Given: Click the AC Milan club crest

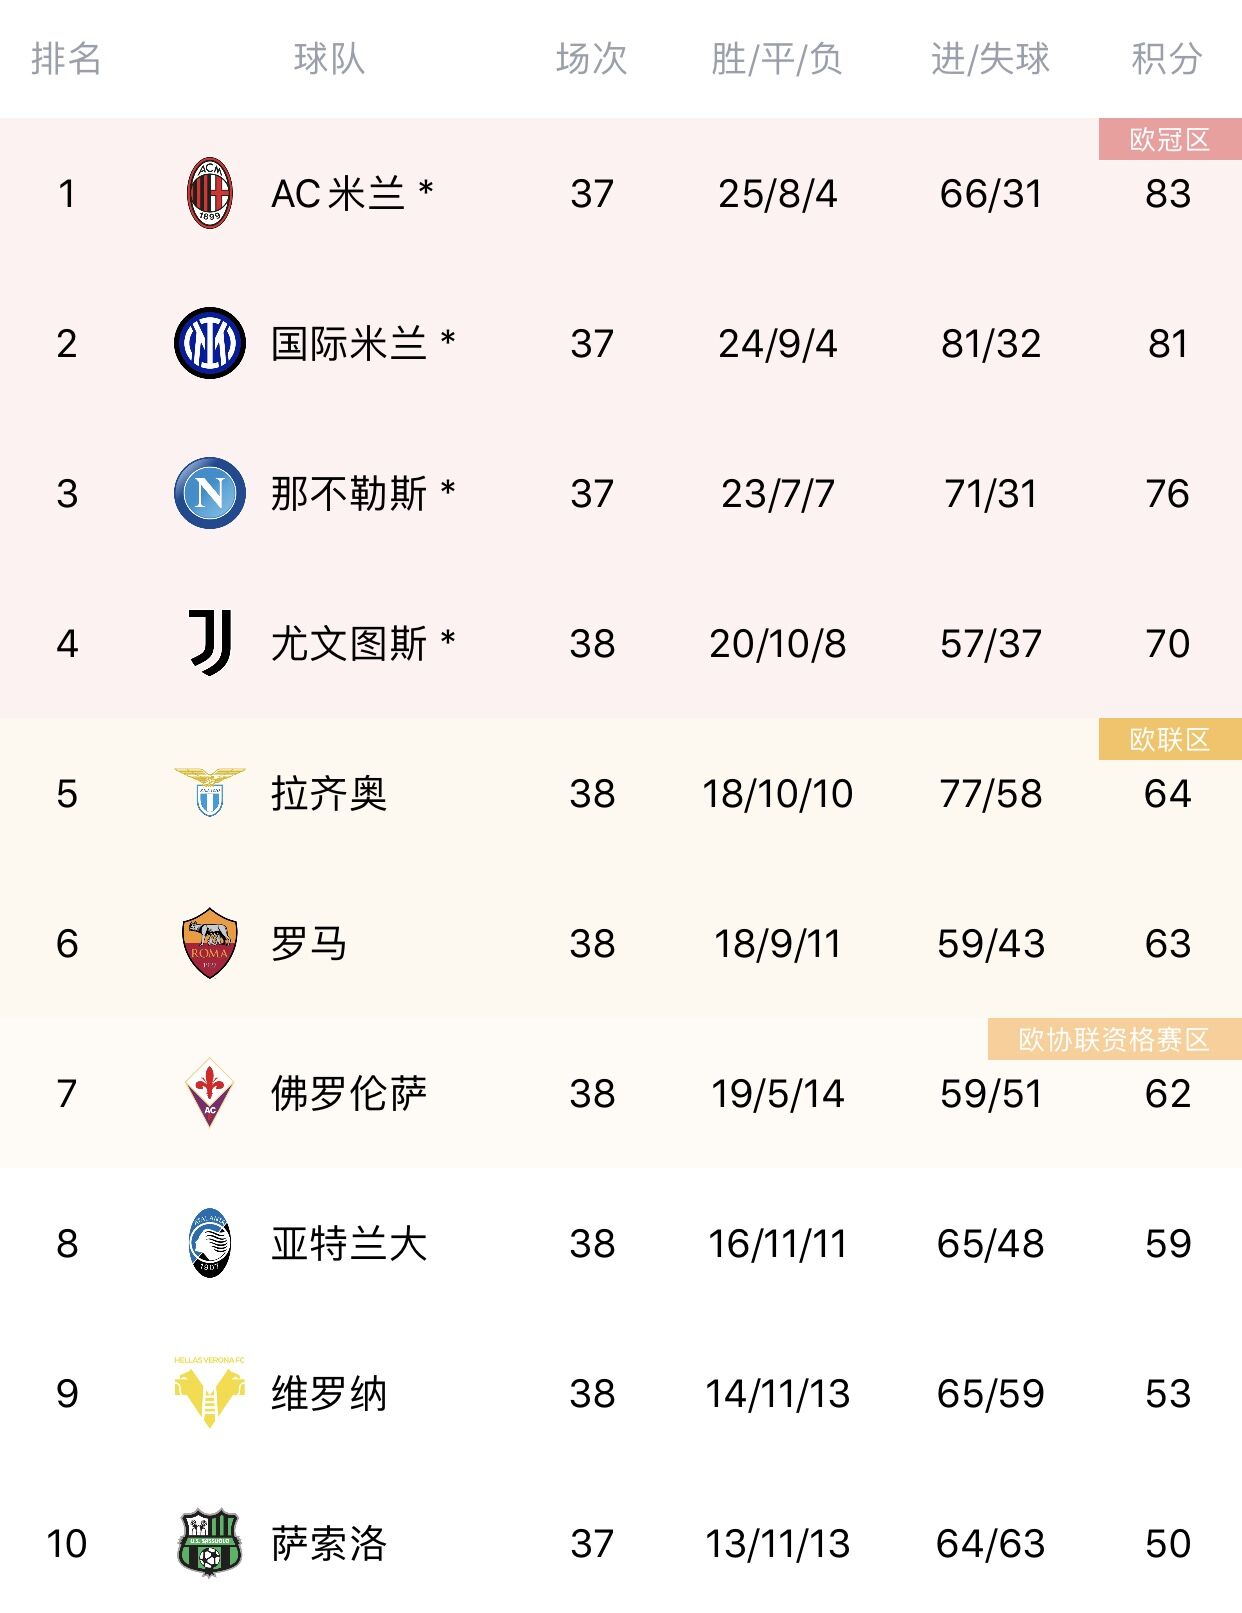Looking at the screenshot, I should [x=210, y=193].
